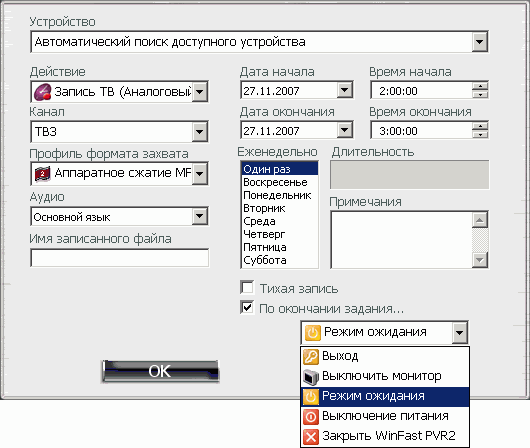This screenshot has width=530, height=448.
Task: Click the Дата начала value 27.11.2007
Action: [271, 91]
